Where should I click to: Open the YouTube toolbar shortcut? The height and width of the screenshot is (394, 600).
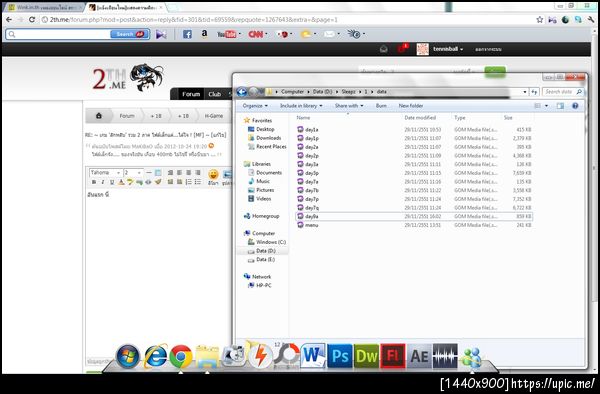click(x=227, y=34)
